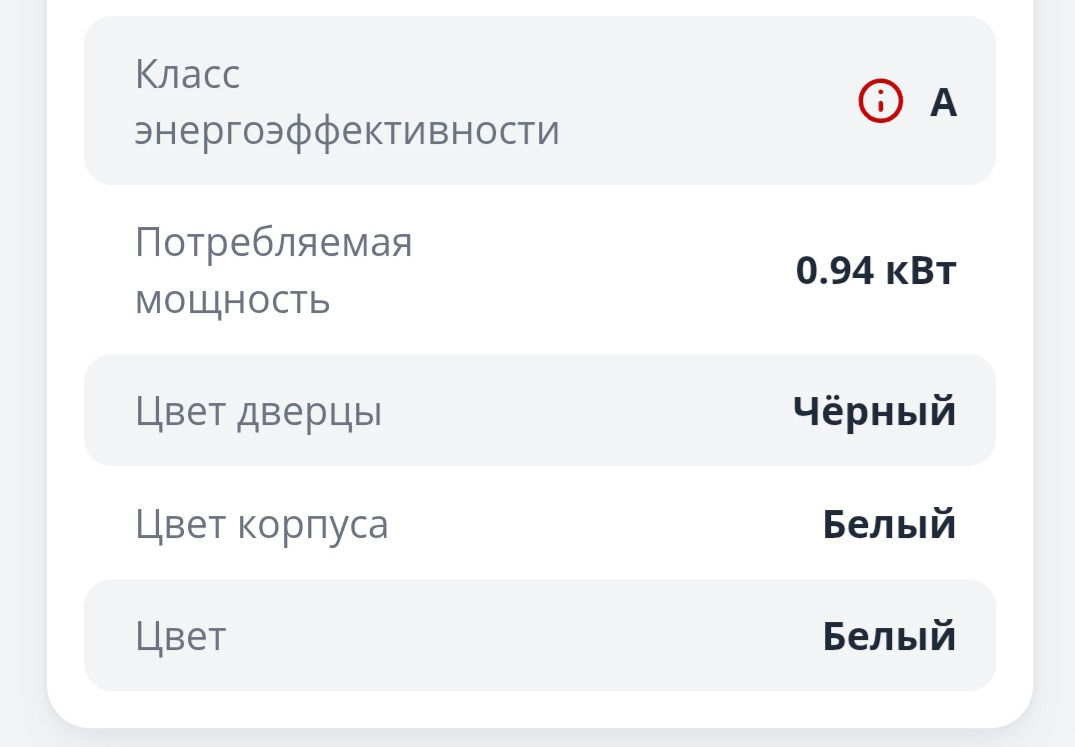Click the red info icon beside class A
The width and height of the screenshot is (1075, 747).
tap(881, 101)
